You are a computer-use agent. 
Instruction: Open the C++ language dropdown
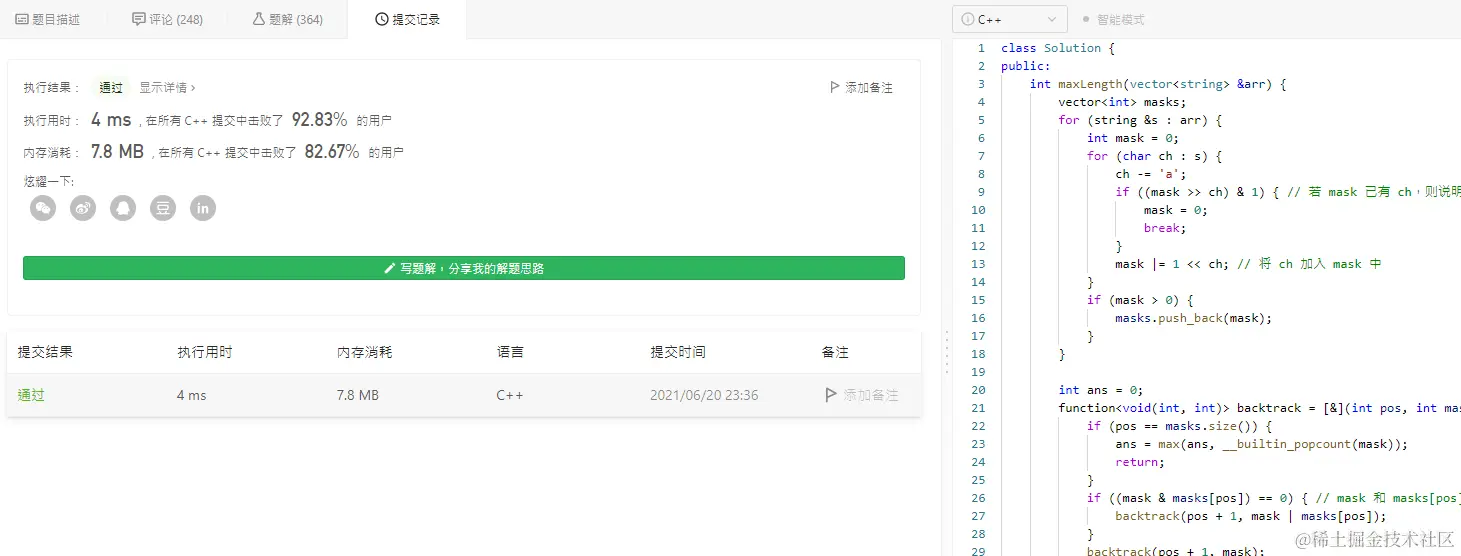[x=1010, y=19]
